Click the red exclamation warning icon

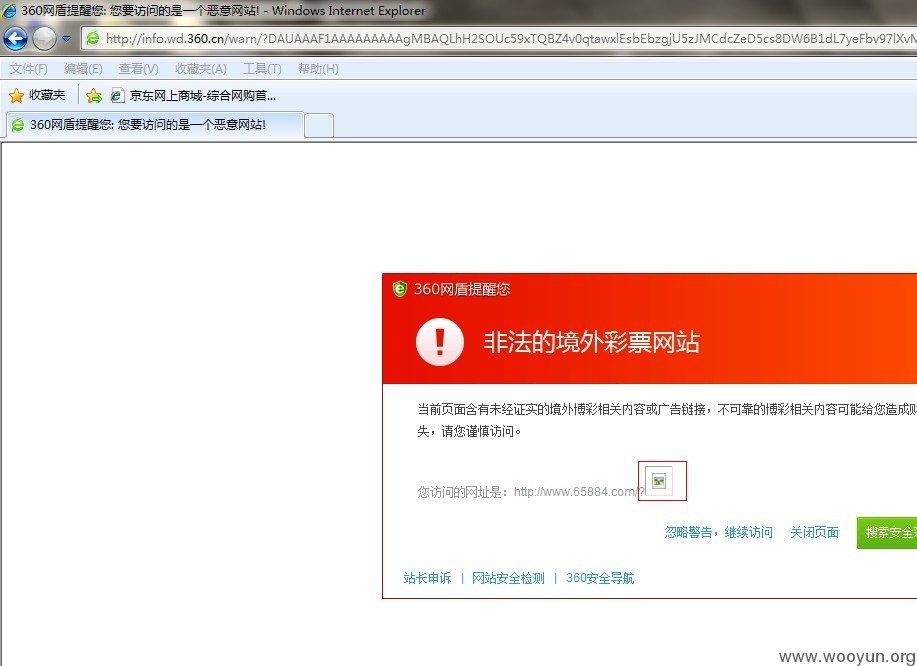click(x=440, y=342)
